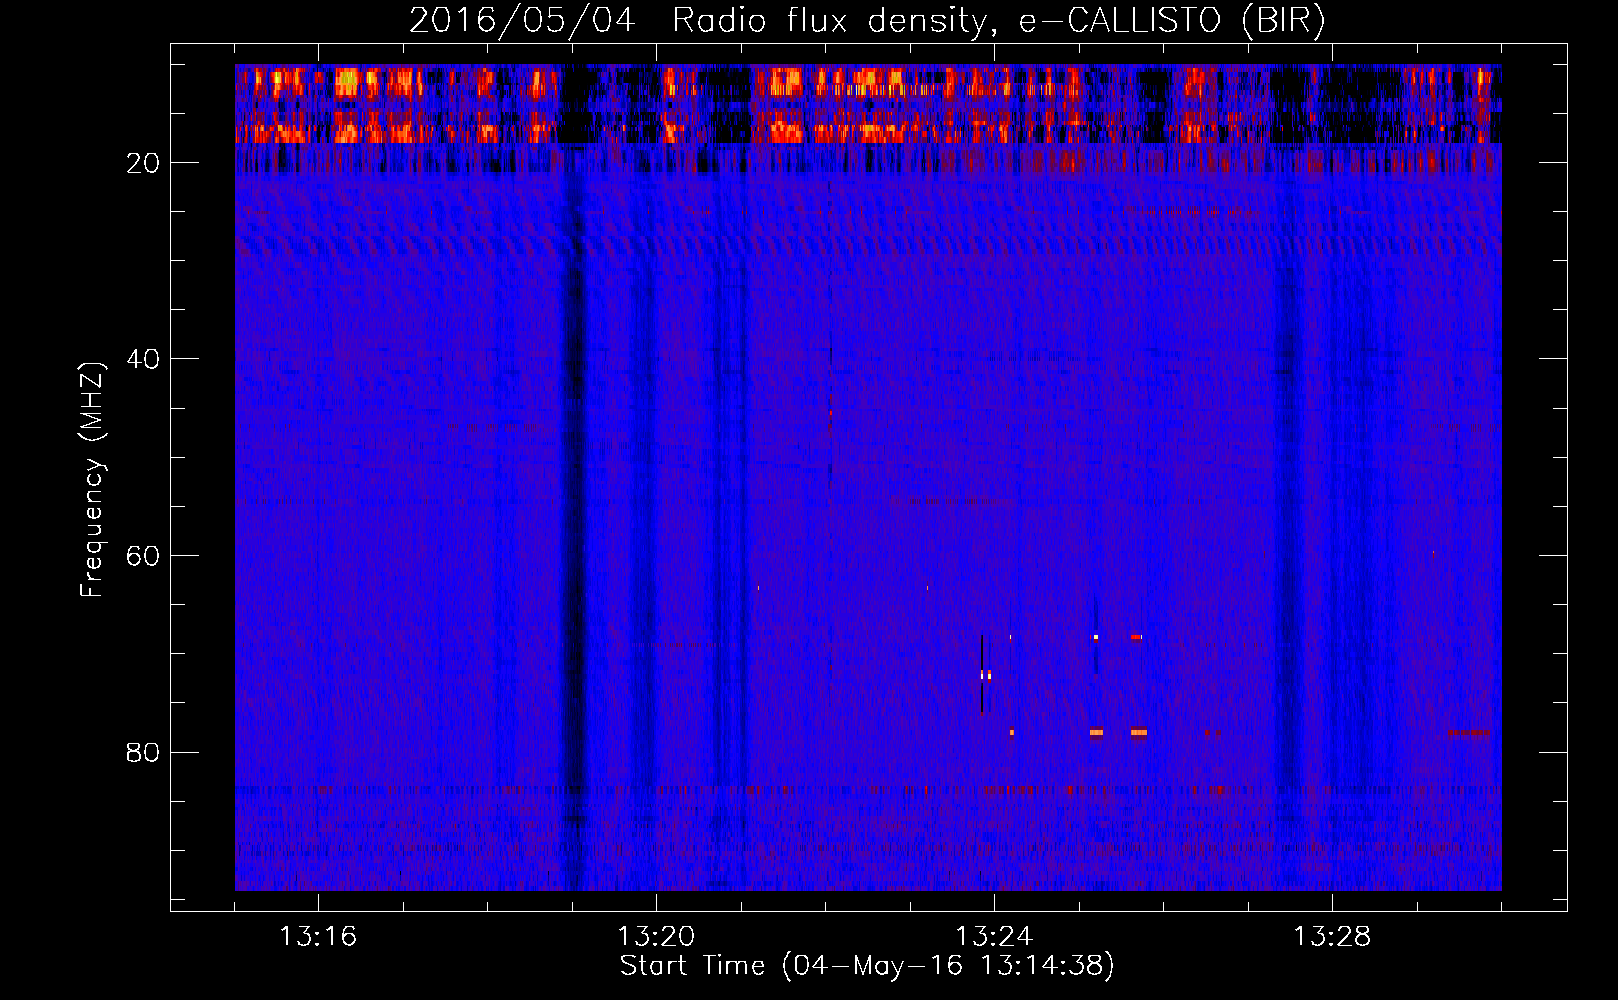This screenshot has width=1618, height=1000.
Task: Click the 13:28 time tick label
Action: [x=1332, y=937]
